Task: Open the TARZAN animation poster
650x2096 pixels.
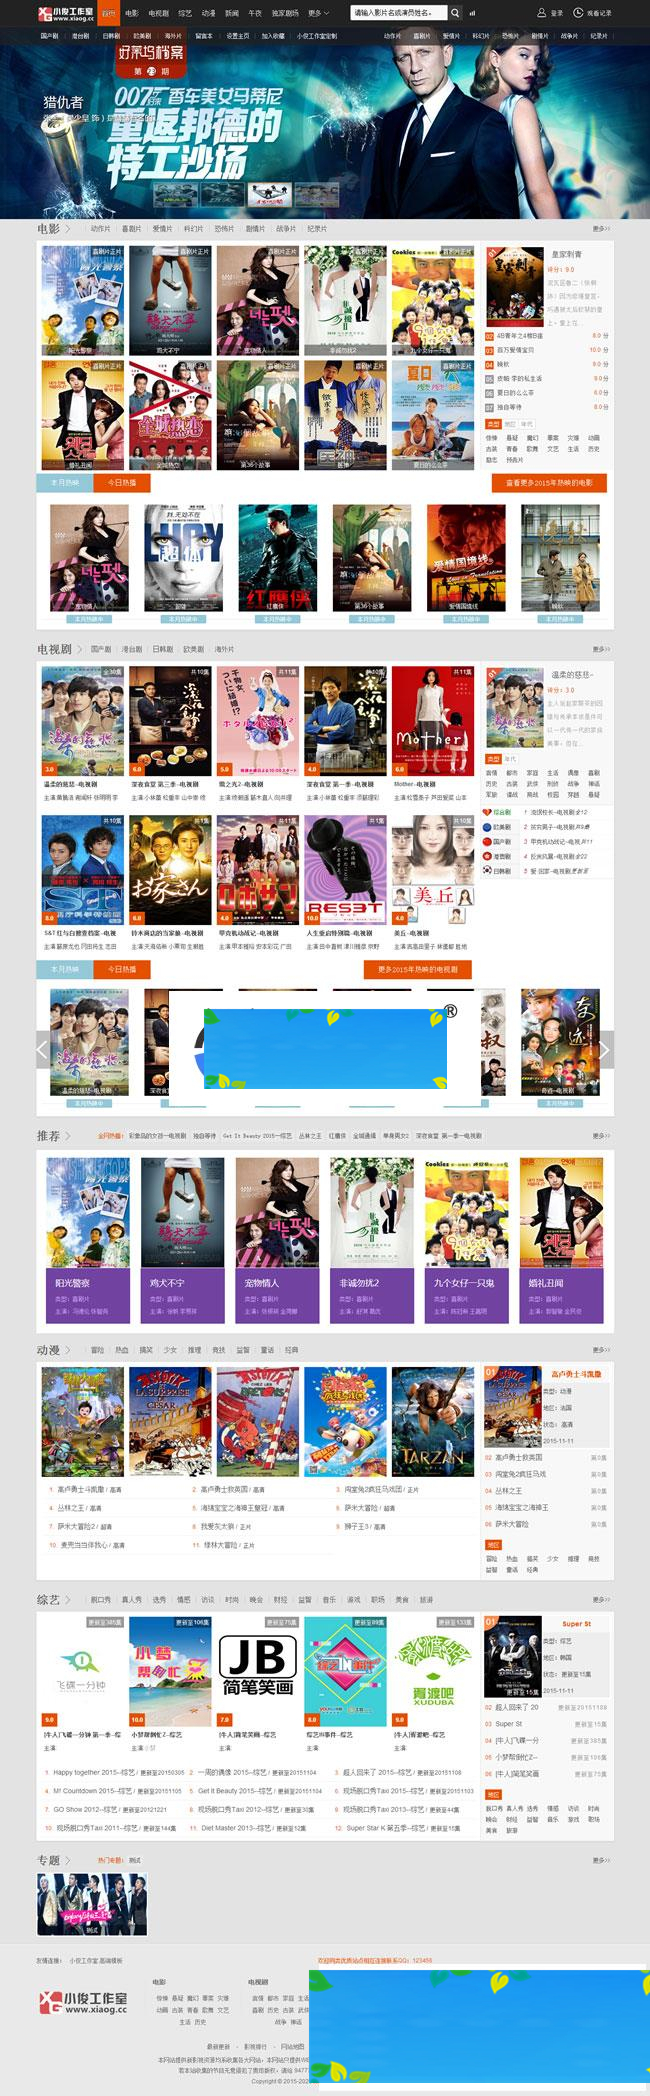Action: tap(433, 1422)
